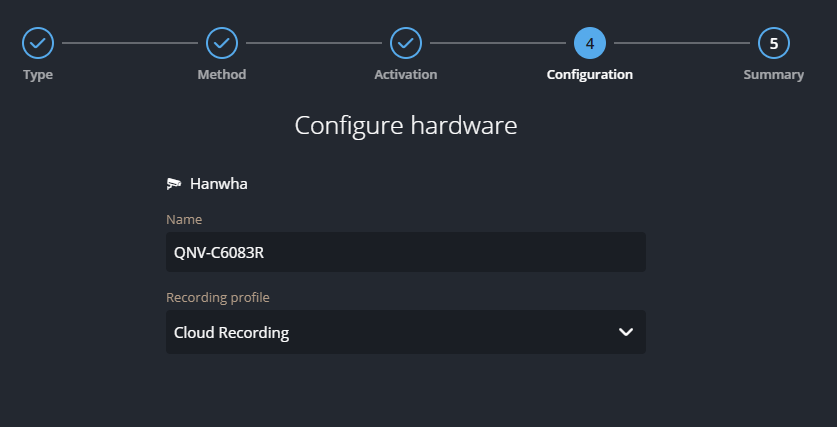Click the Type step checkmark circle
This screenshot has width=837, height=427.
[38, 43]
